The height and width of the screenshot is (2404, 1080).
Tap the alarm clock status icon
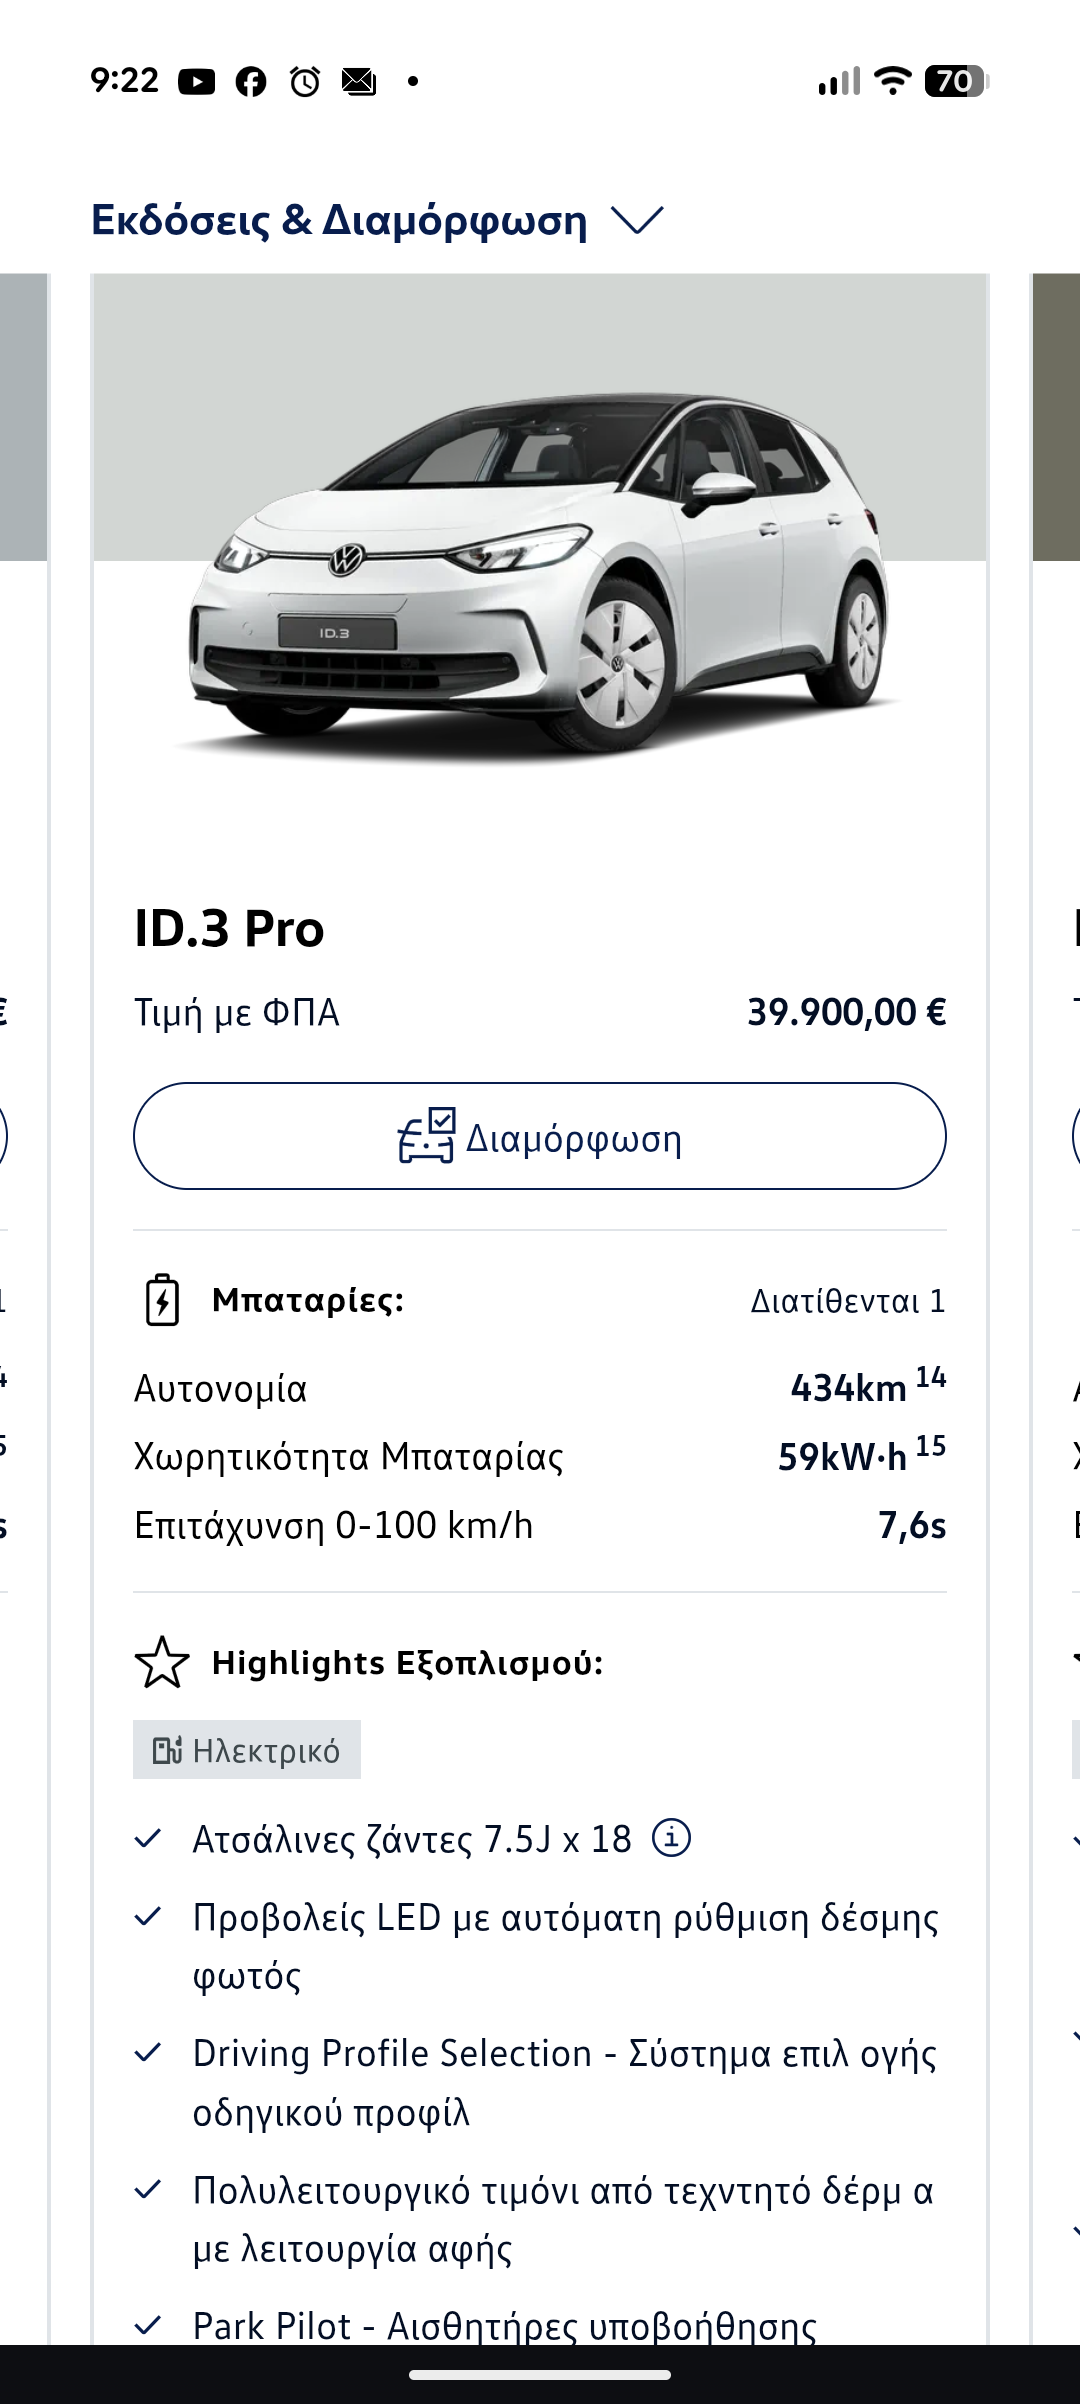coord(305,81)
